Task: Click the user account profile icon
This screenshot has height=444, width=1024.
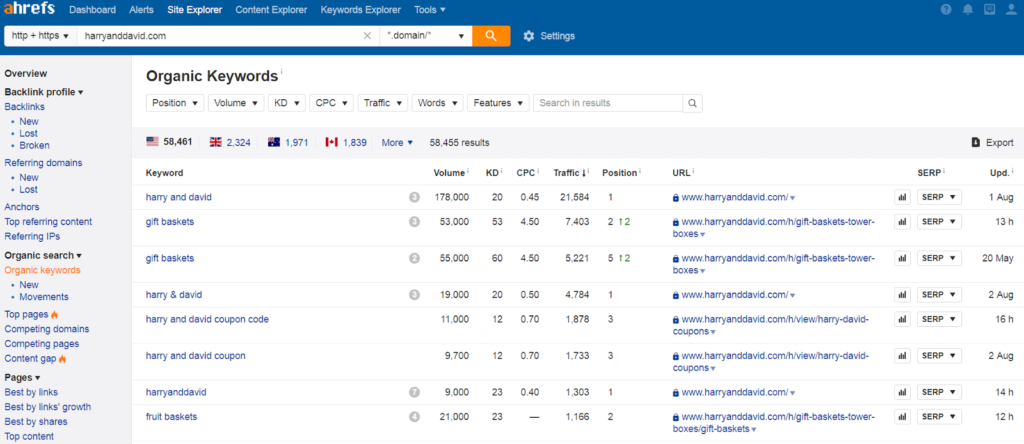Action: tap(1012, 10)
